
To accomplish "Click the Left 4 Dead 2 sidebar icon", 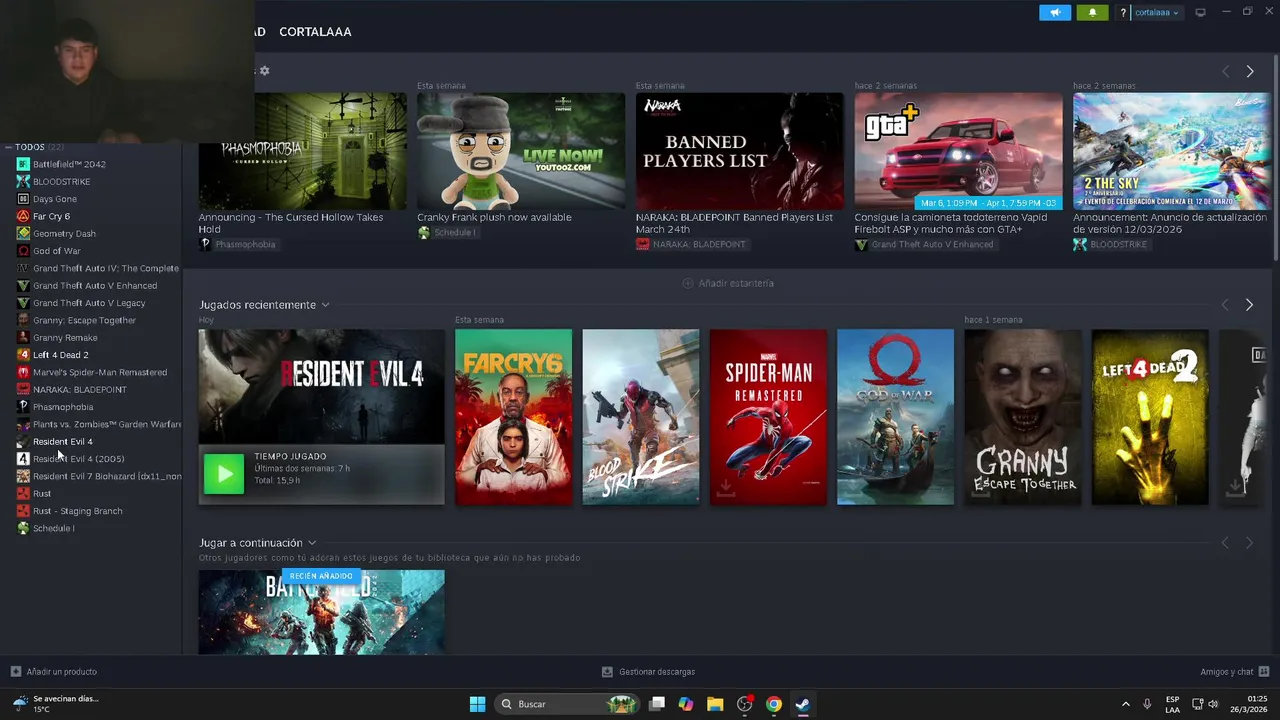I will tap(23, 355).
